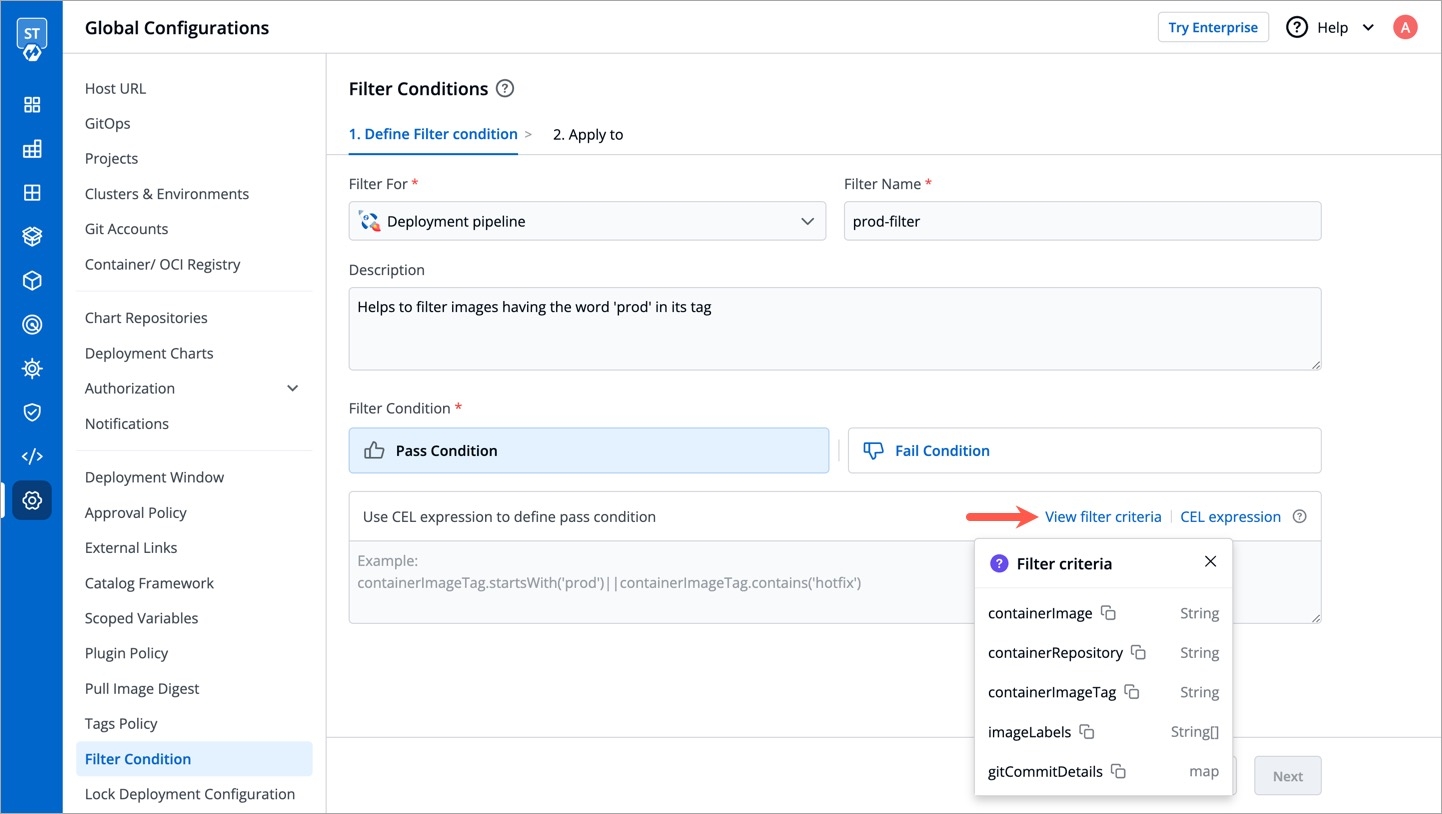Click the help icon beside Filter Conditions title

[505, 89]
